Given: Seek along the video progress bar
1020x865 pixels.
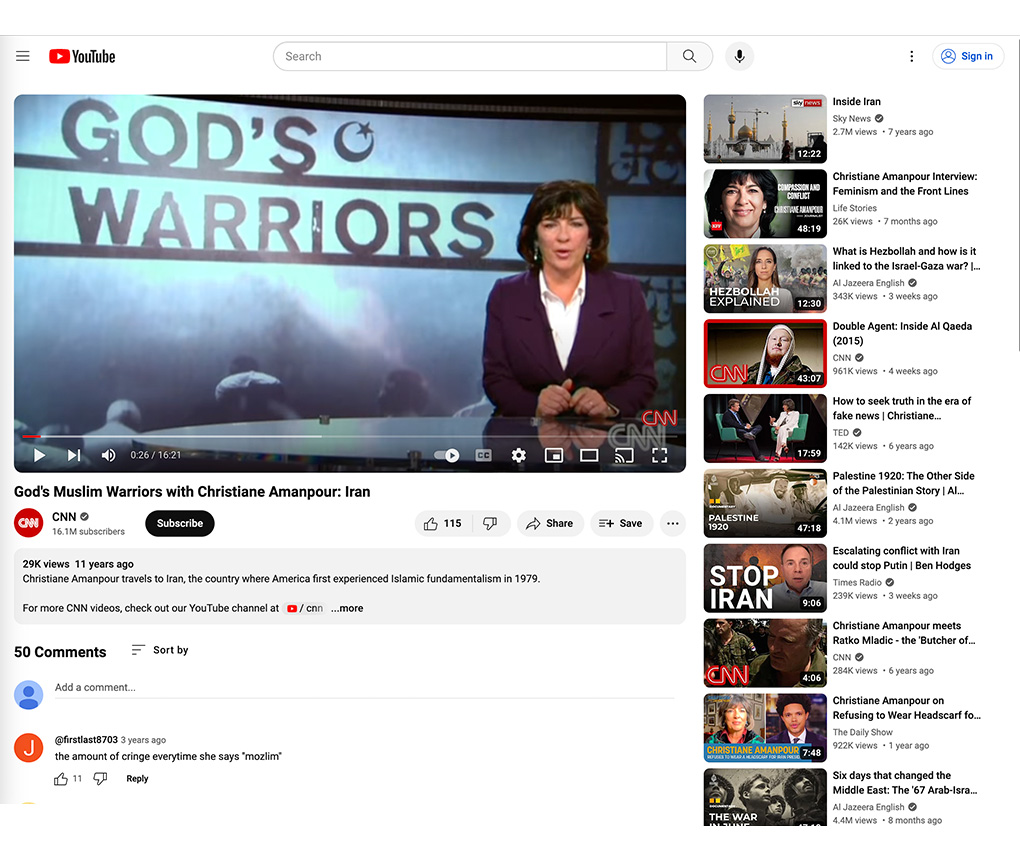Looking at the screenshot, I should 350,436.
